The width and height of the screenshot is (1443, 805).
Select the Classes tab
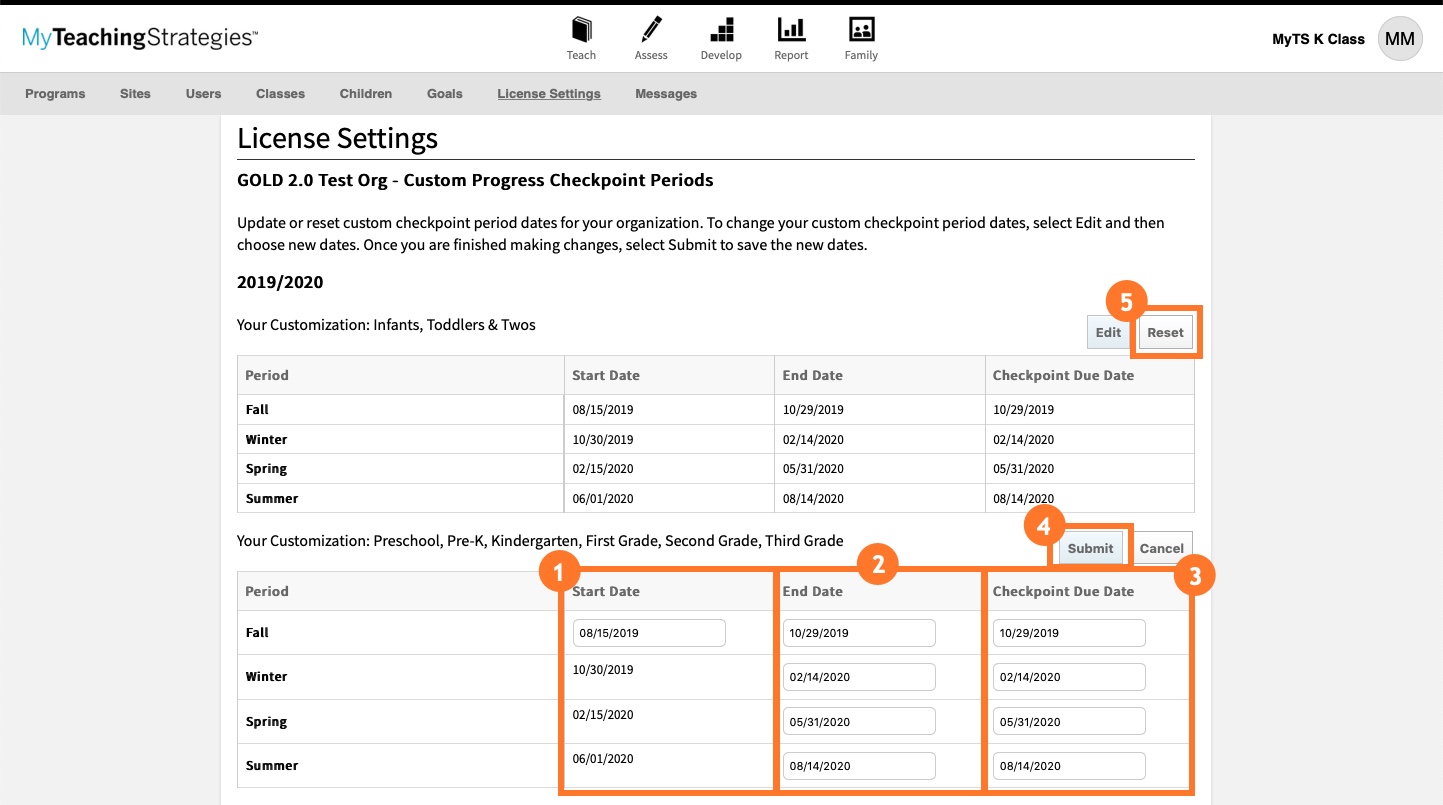280,93
